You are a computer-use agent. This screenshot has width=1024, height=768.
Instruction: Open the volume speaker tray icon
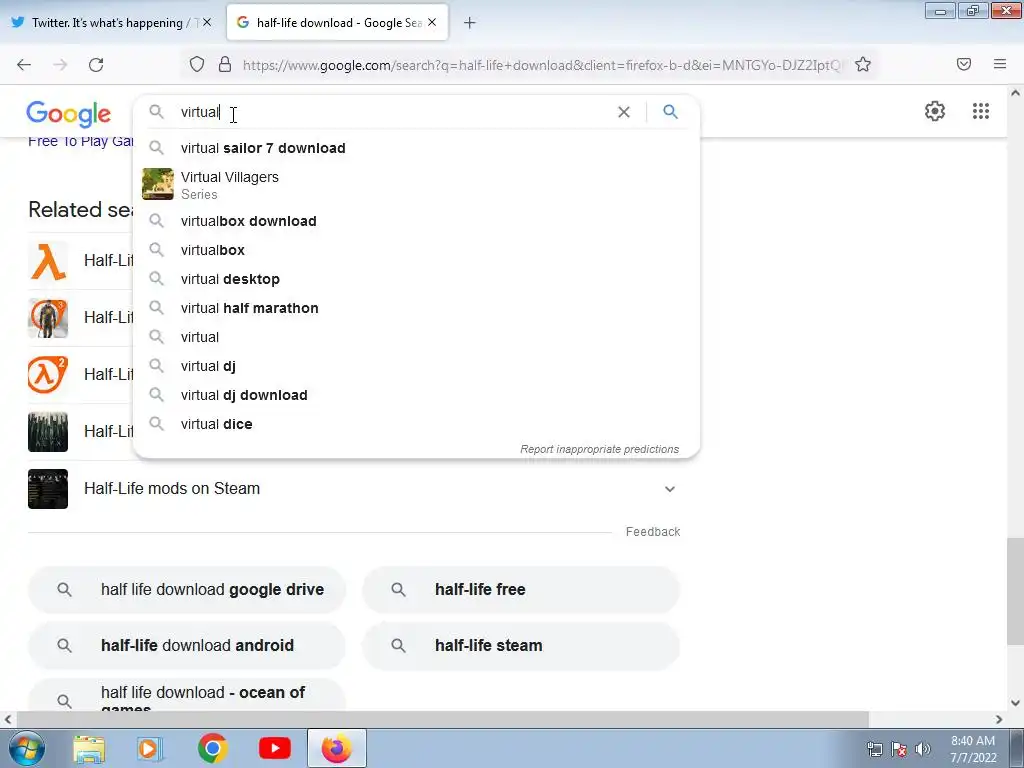[x=923, y=749]
